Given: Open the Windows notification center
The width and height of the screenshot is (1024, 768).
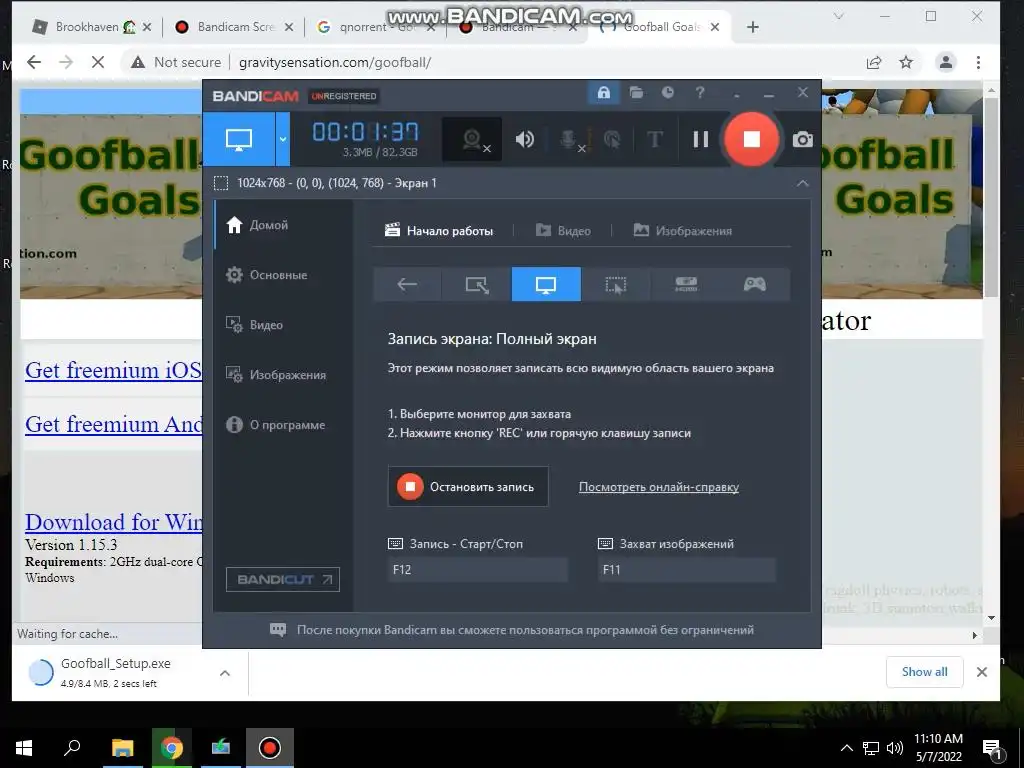Looking at the screenshot, I should pyautogui.click(x=993, y=750).
